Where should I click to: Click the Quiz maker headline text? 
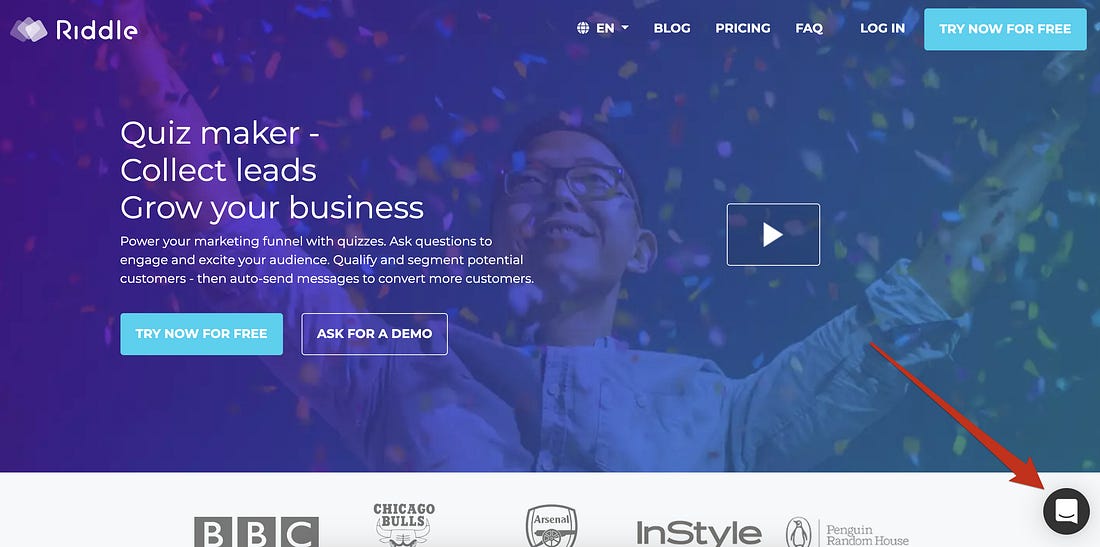(x=220, y=133)
